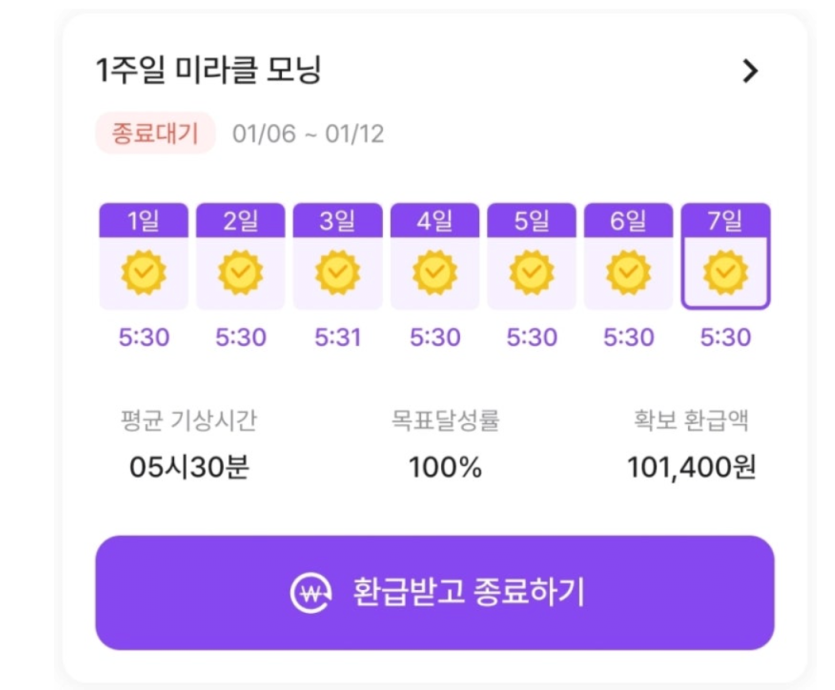
Task: Select the sun stamp on day 2일
Action: click(240, 272)
